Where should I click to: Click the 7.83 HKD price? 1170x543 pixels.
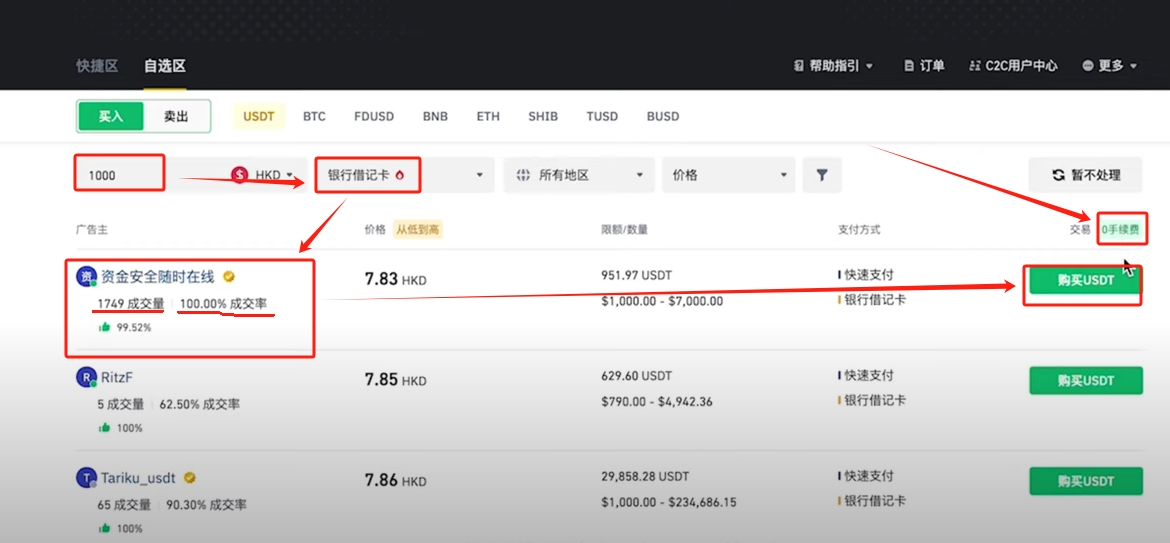(x=395, y=279)
